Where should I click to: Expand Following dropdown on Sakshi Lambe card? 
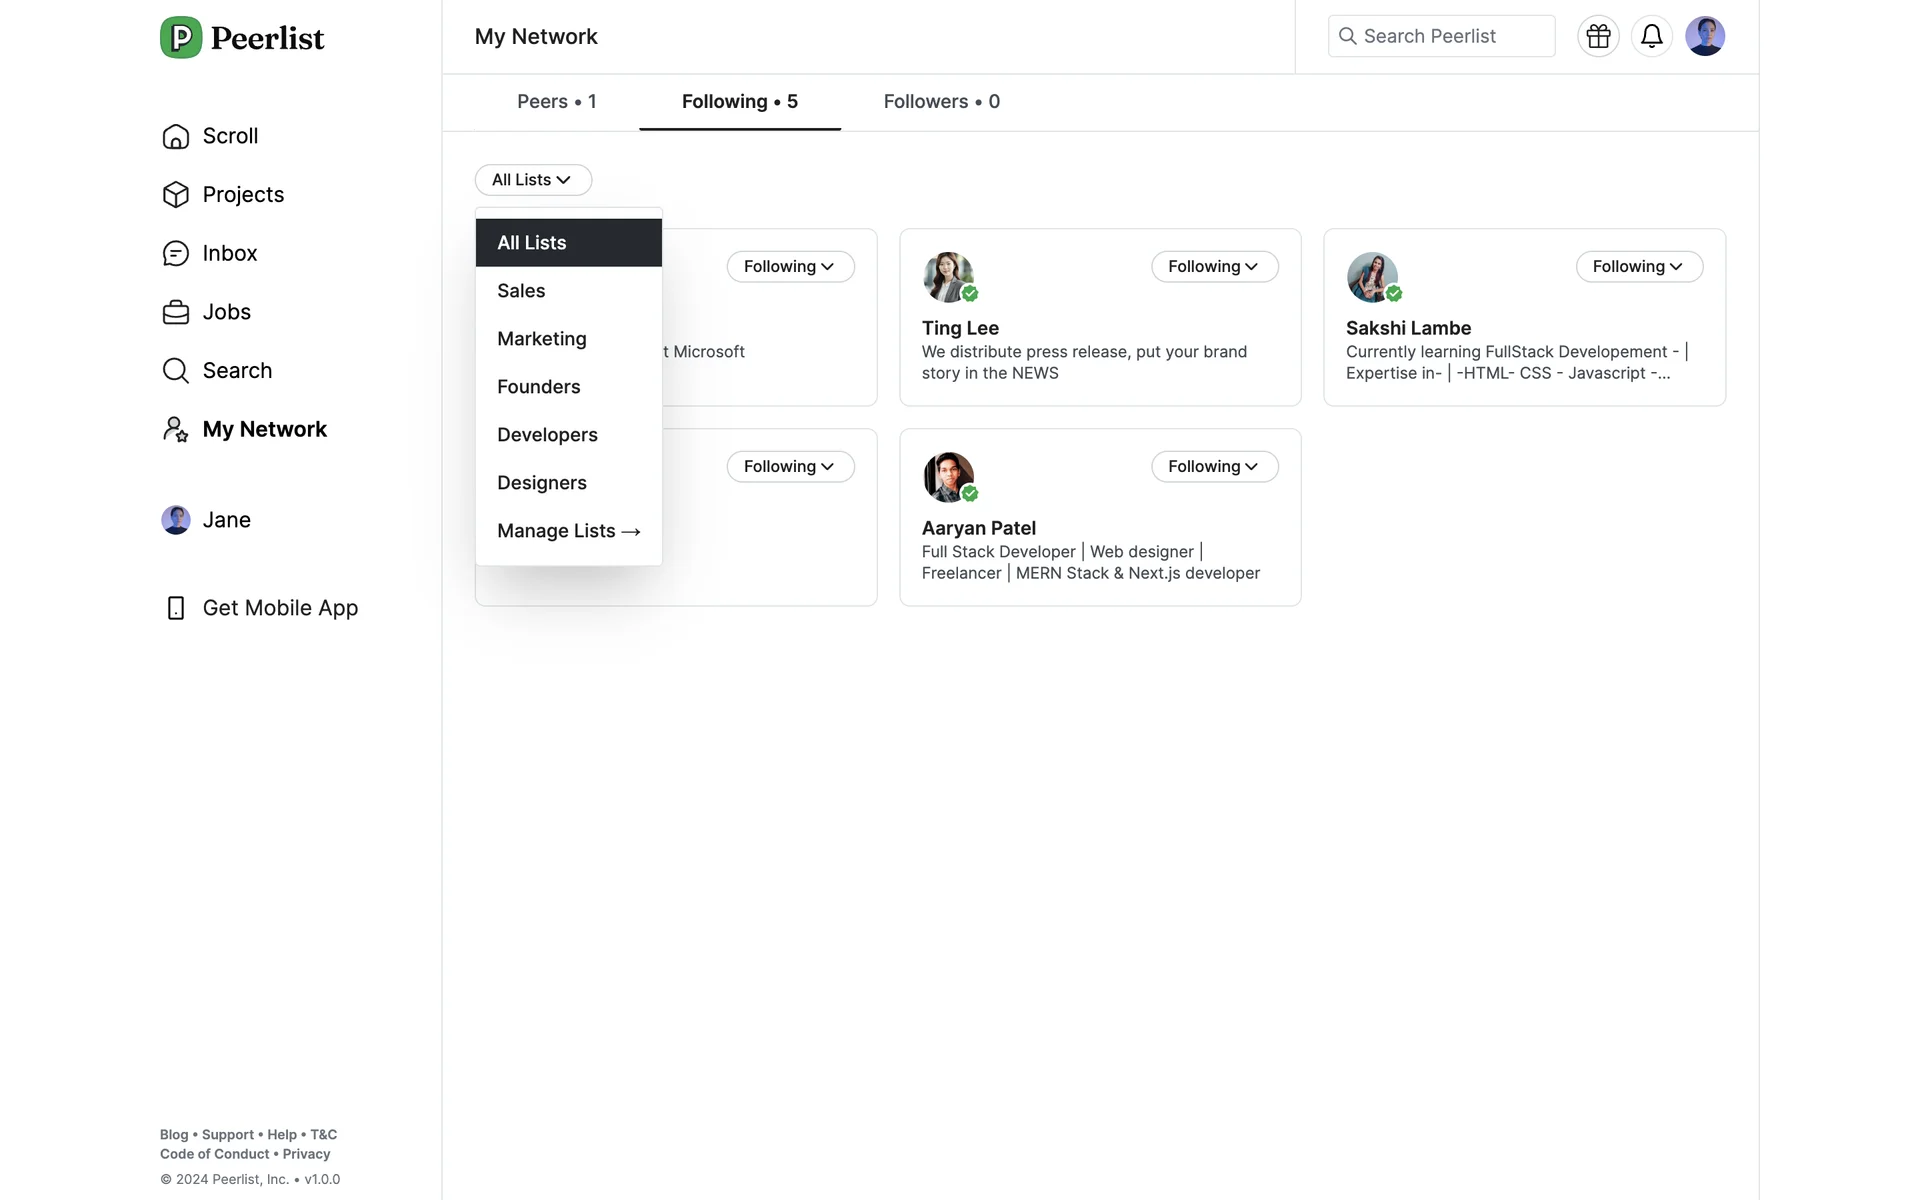pyautogui.click(x=1638, y=267)
